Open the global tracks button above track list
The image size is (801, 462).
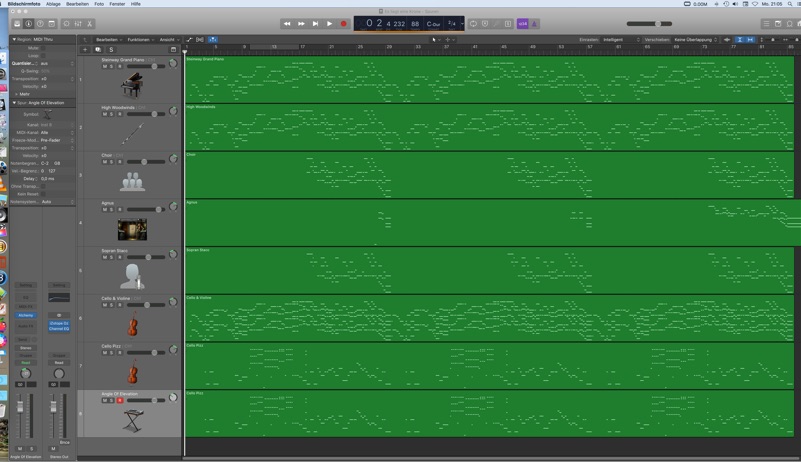click(173, 50)
